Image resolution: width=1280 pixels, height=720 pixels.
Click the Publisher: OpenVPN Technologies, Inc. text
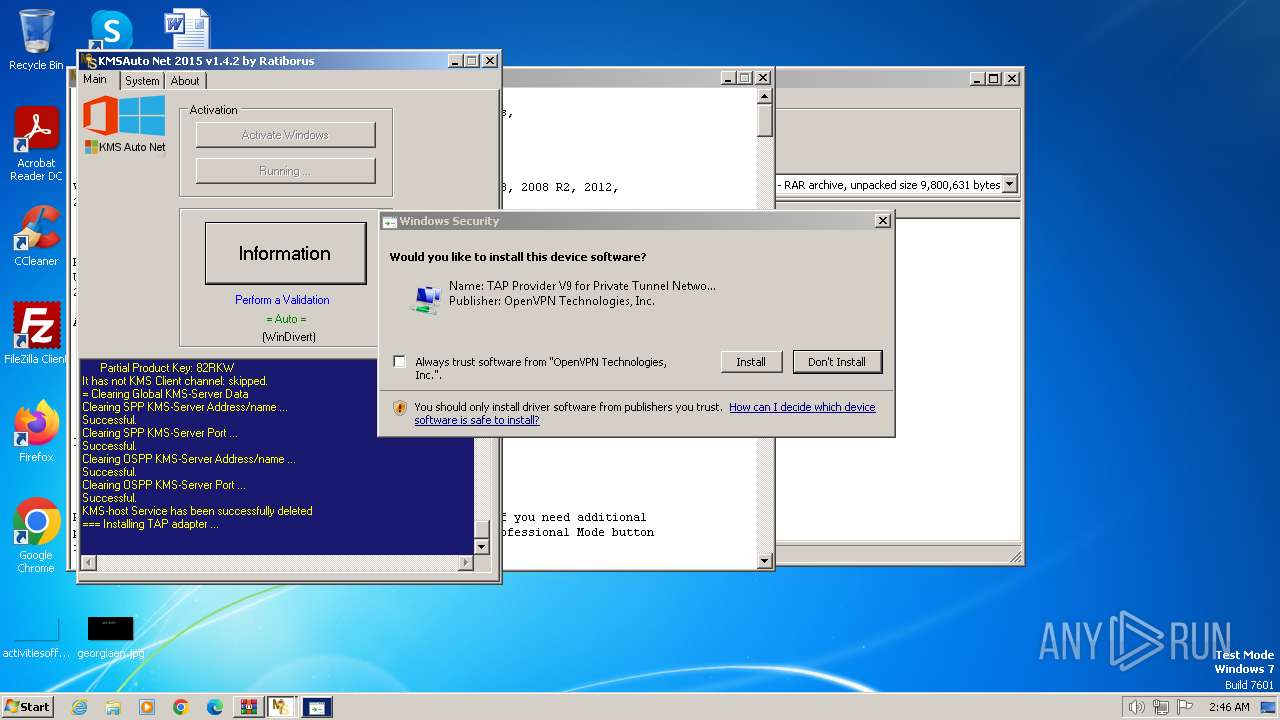(x=552, y=301)
